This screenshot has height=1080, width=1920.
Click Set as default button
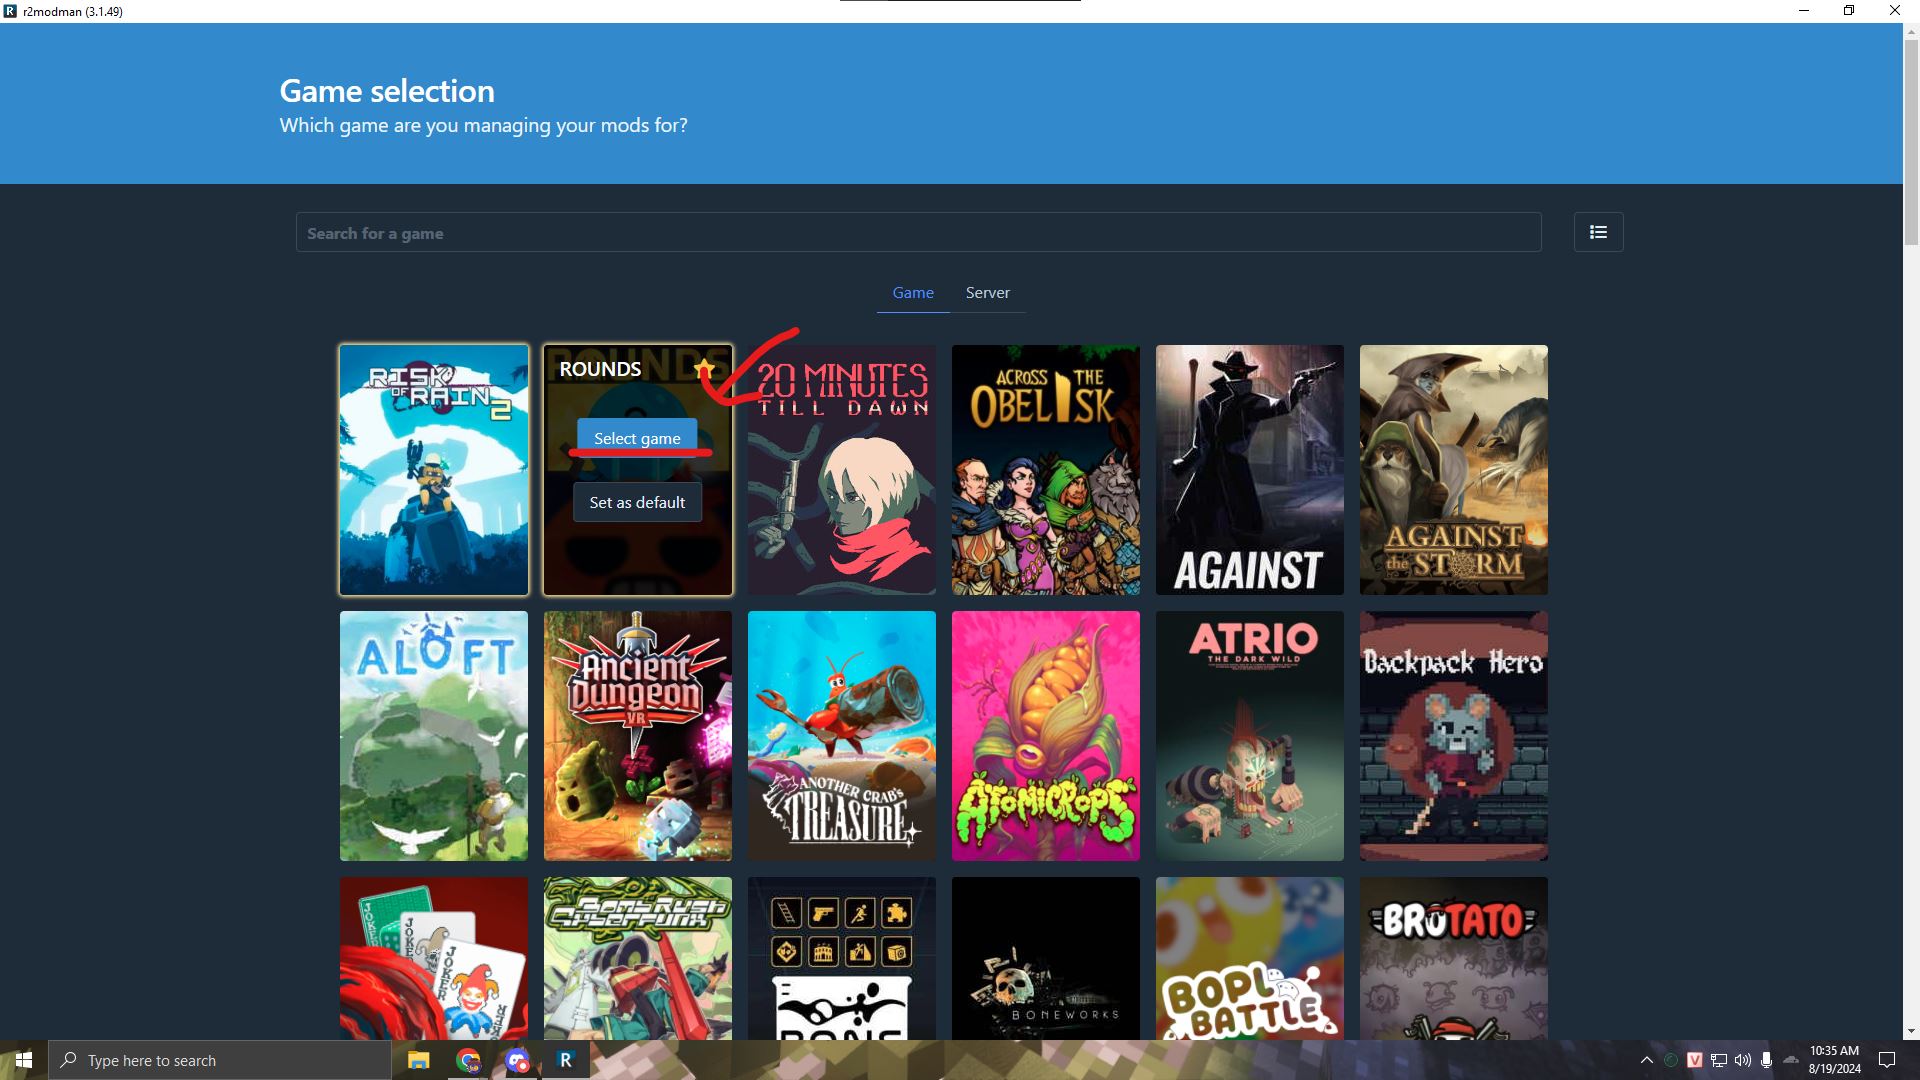[x=637, y=502]
